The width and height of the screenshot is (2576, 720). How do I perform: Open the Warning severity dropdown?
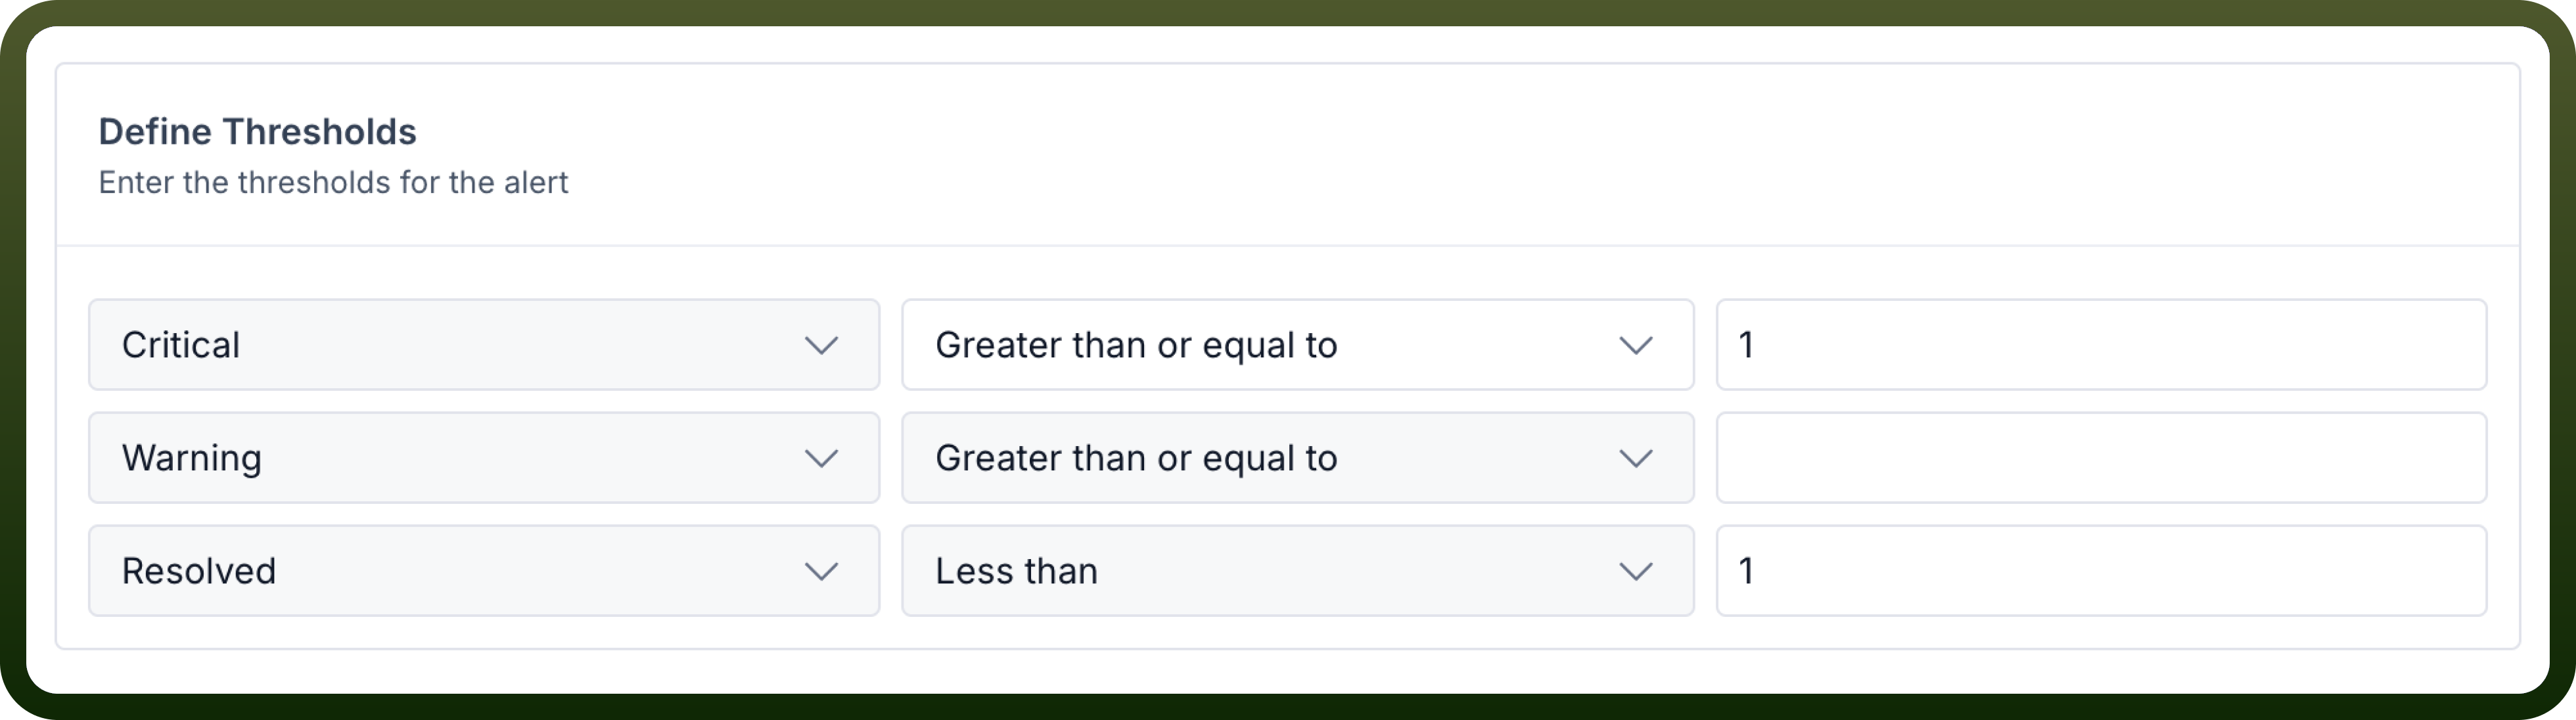[484, 457]
